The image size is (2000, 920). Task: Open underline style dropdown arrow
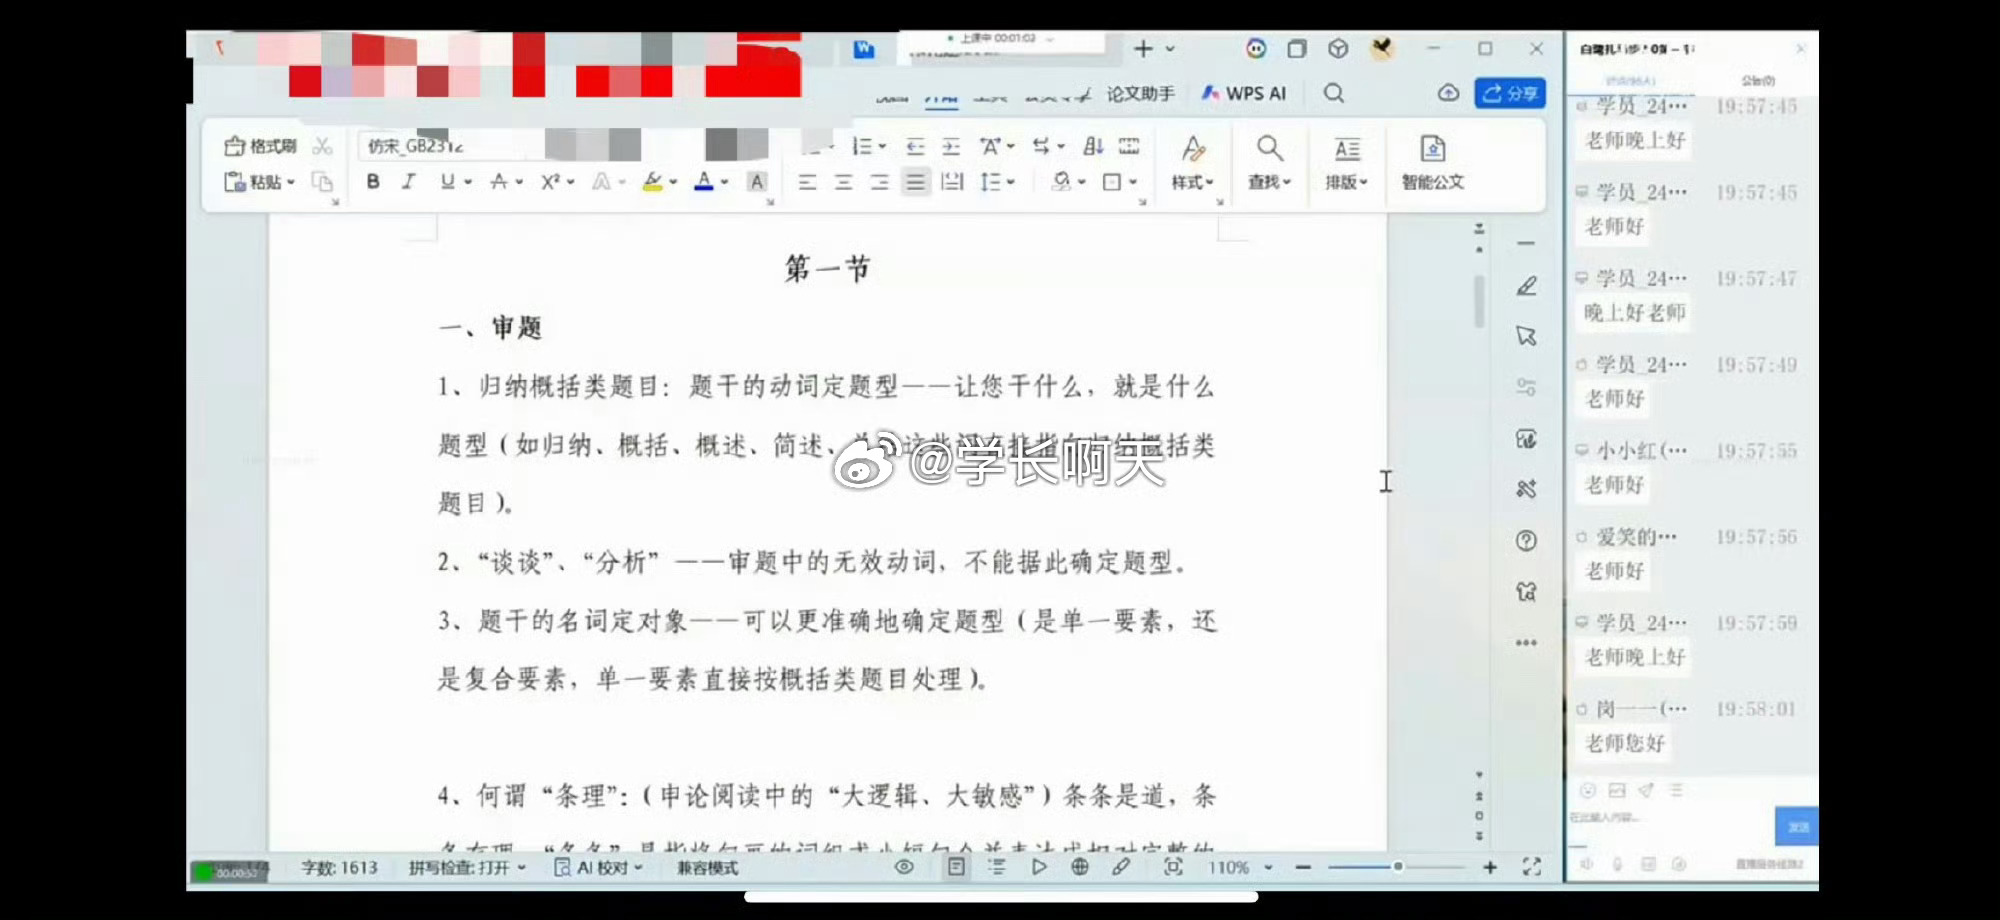click(468, 182)
